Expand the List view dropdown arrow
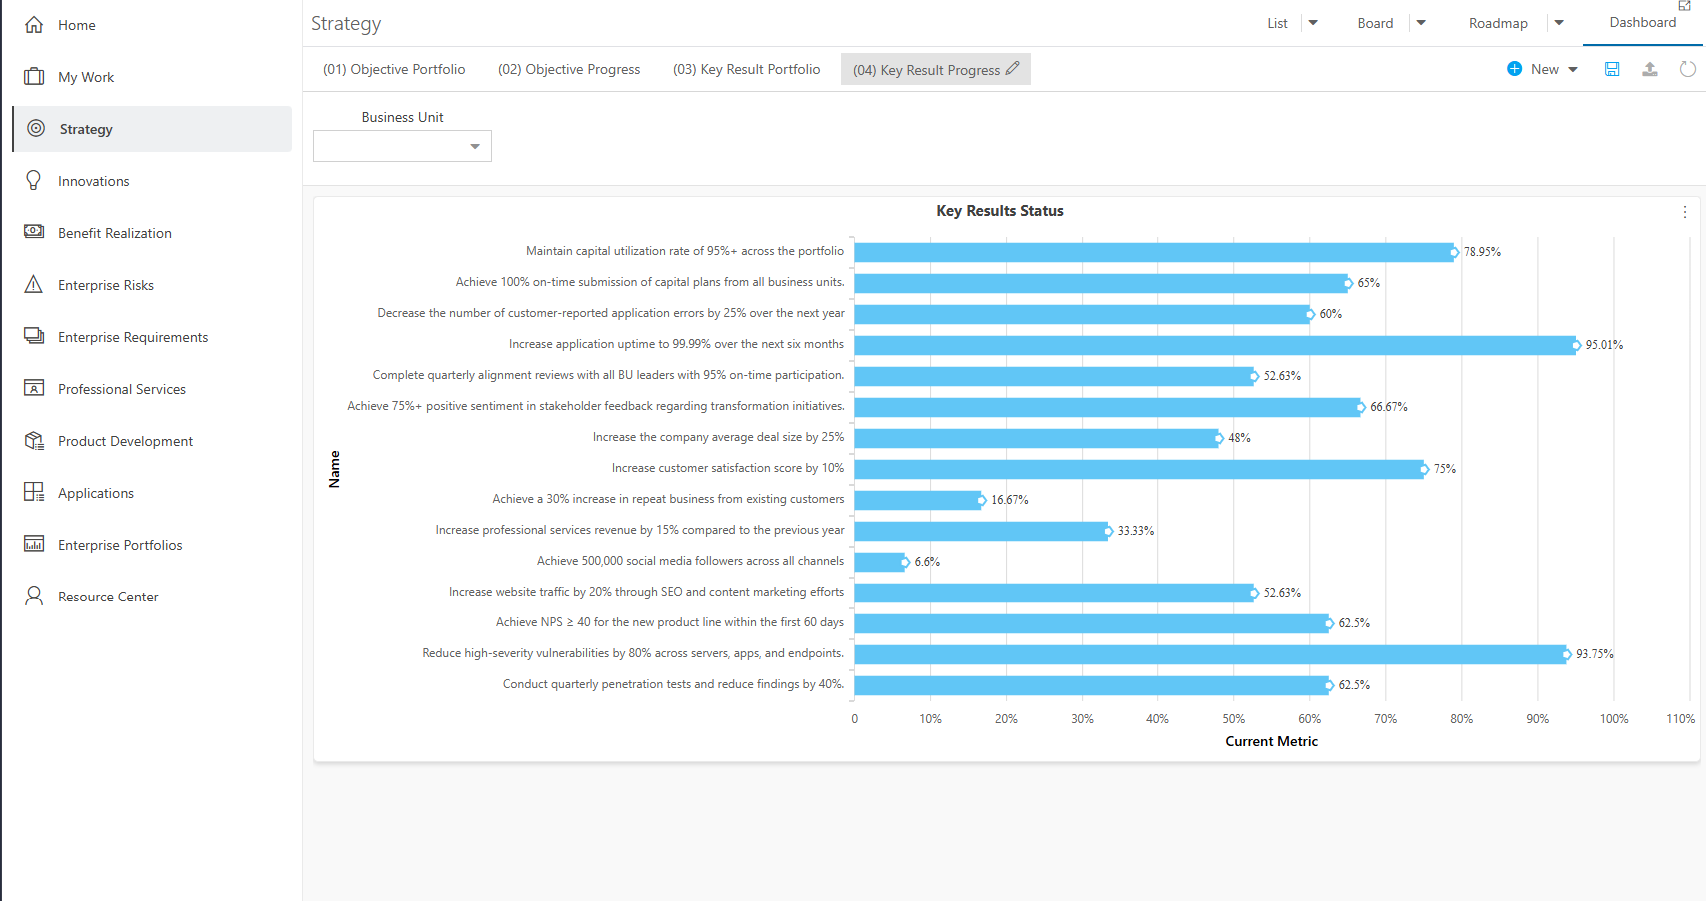The image size is (1706, 901). (x=1313, y=23)
